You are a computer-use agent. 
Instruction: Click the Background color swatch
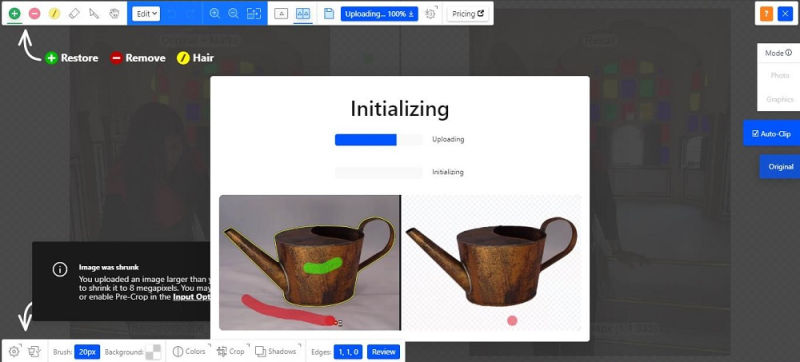click(x=153, y=352)
